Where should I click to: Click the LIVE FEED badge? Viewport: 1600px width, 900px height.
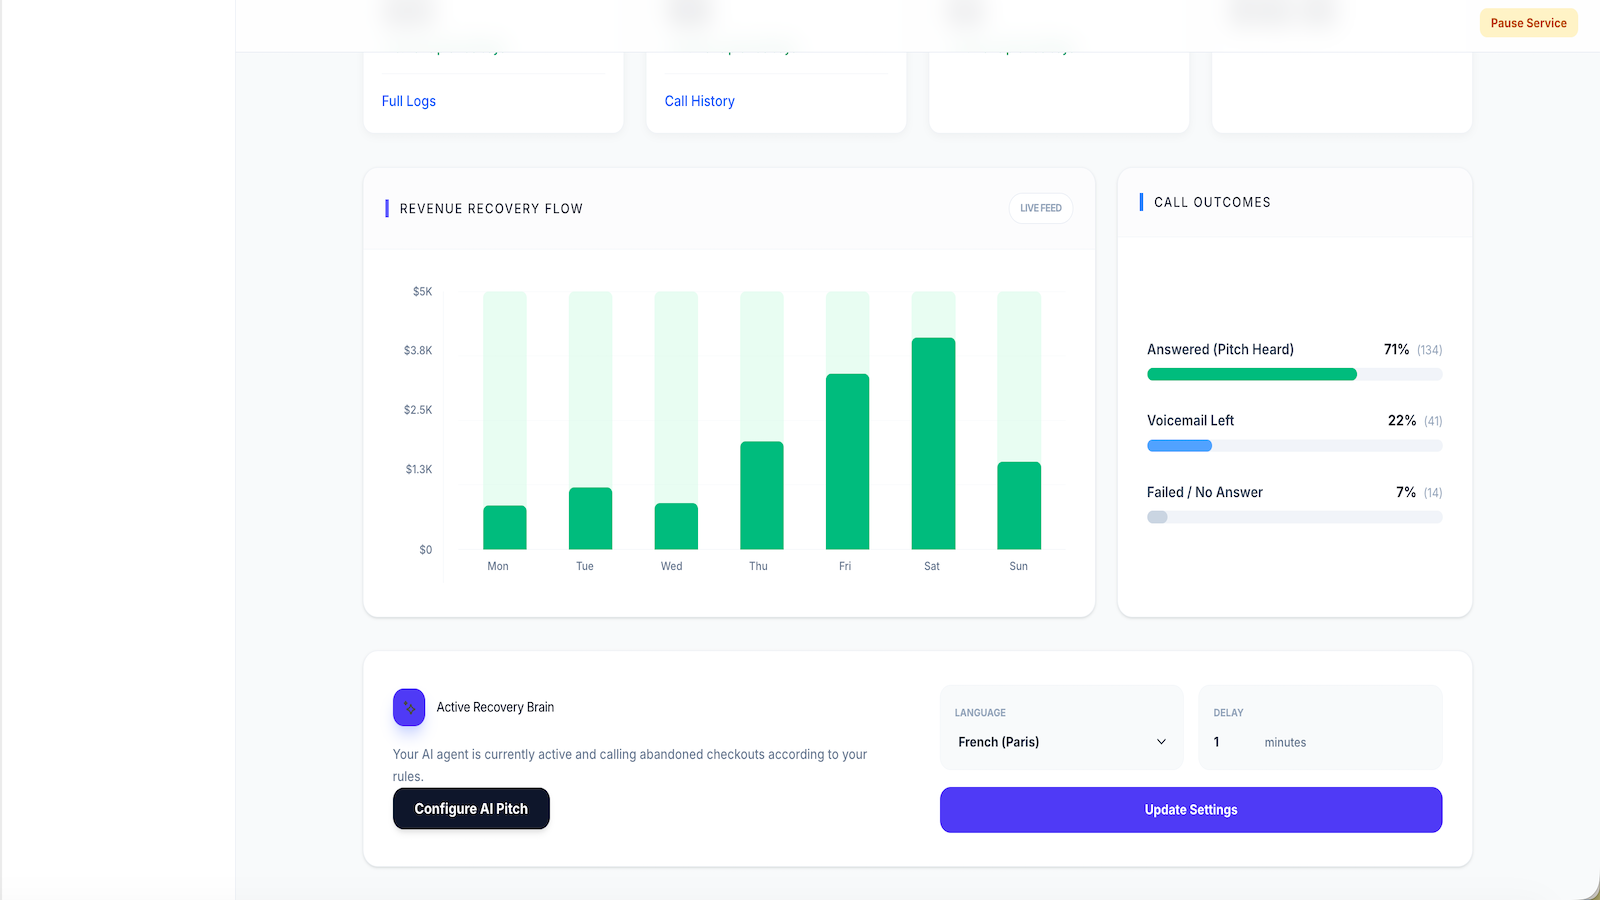click(1041, 208)
